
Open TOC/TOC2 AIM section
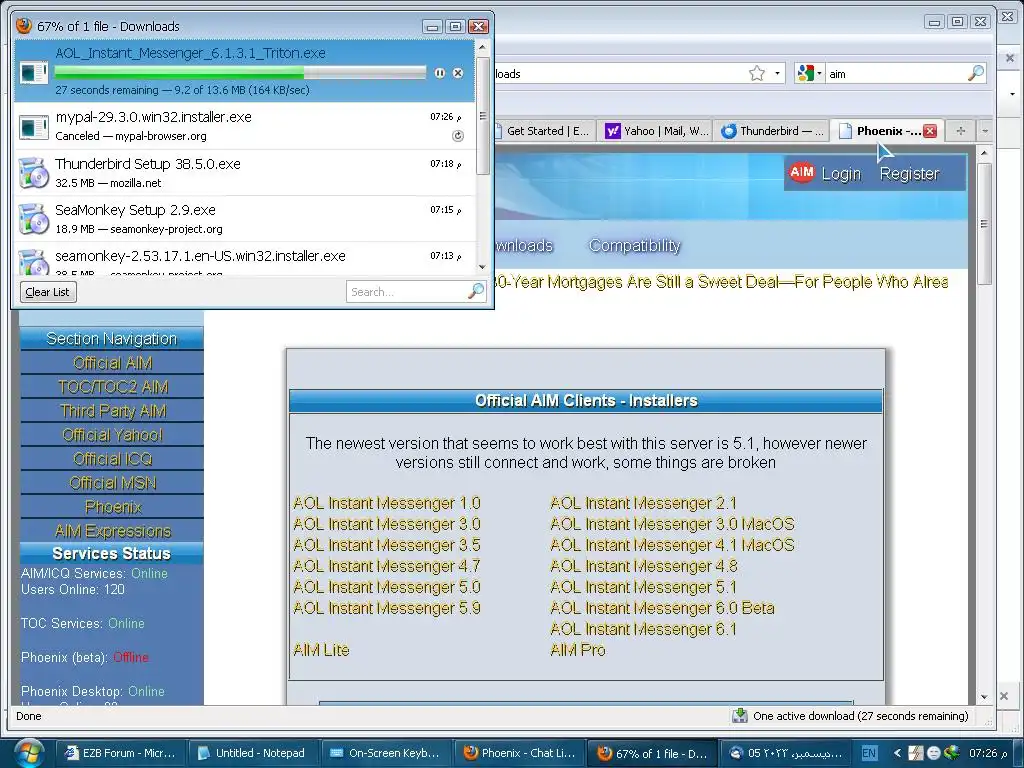click(x=112, y=387)
